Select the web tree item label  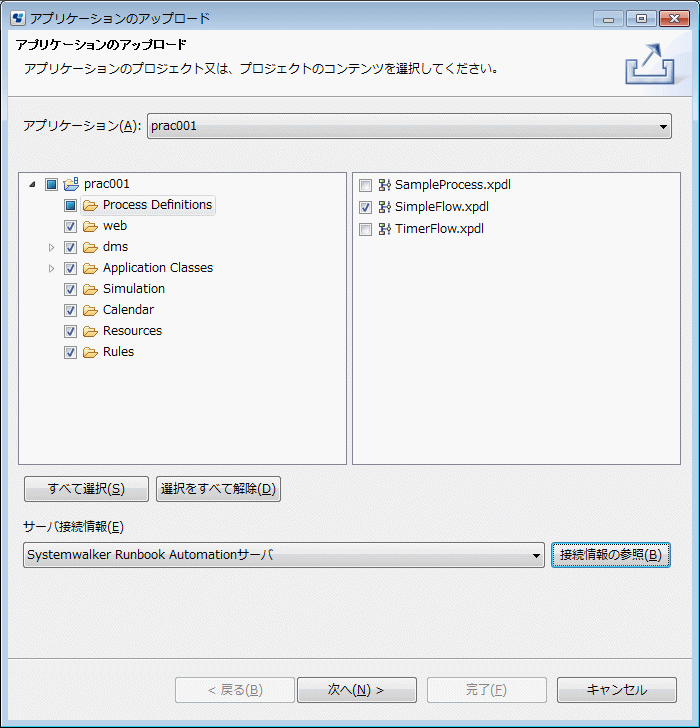115,226
